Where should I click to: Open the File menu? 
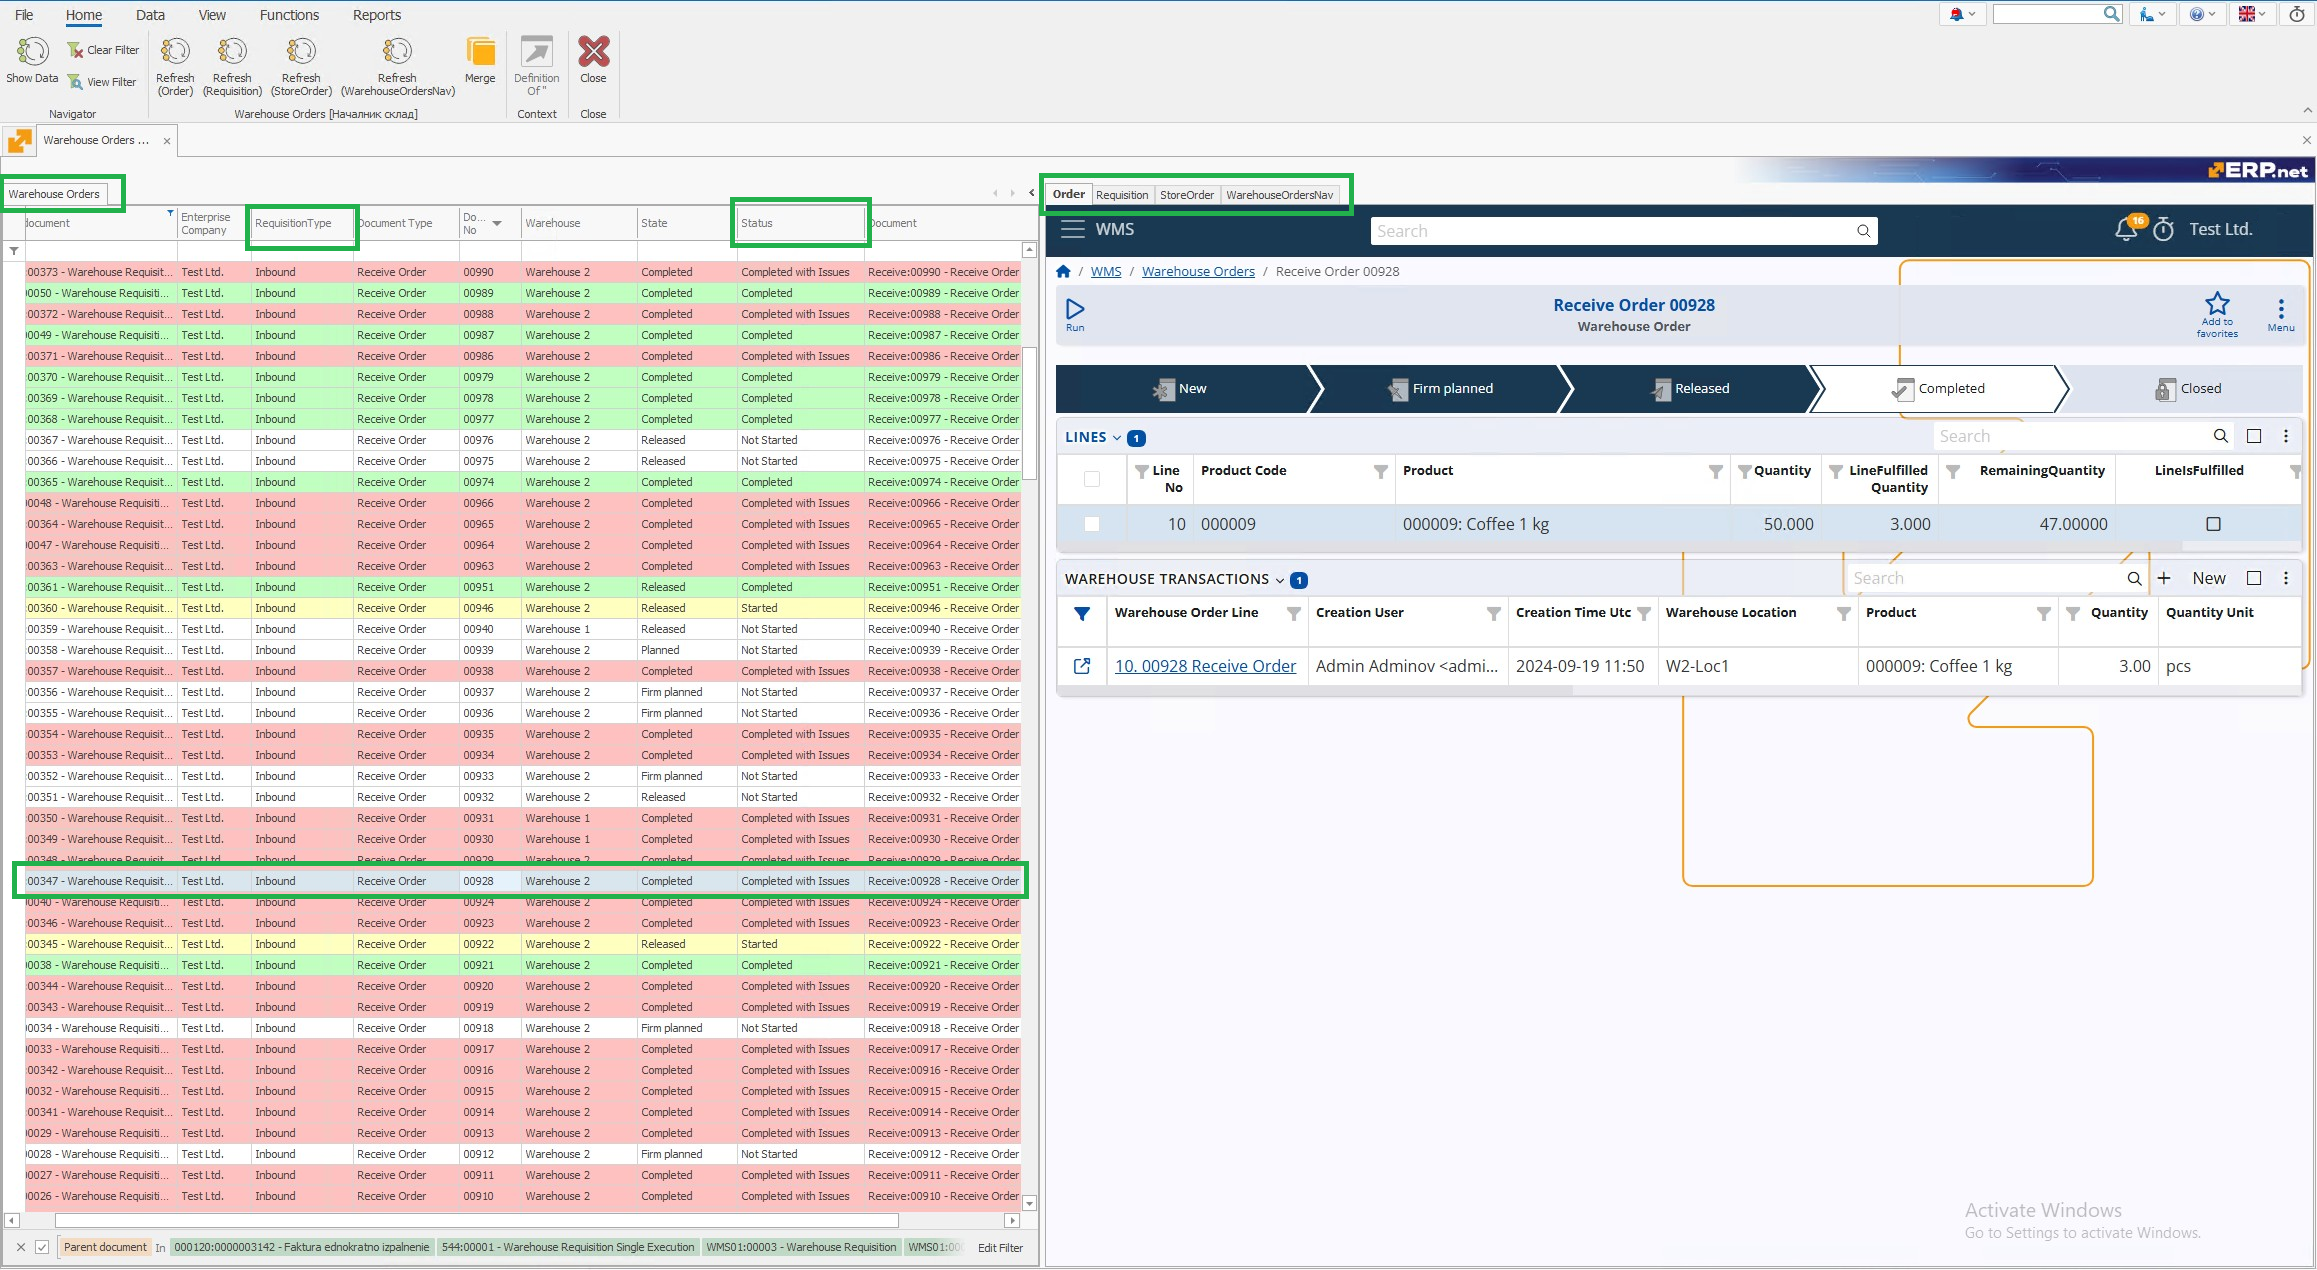tap(24, 15)
